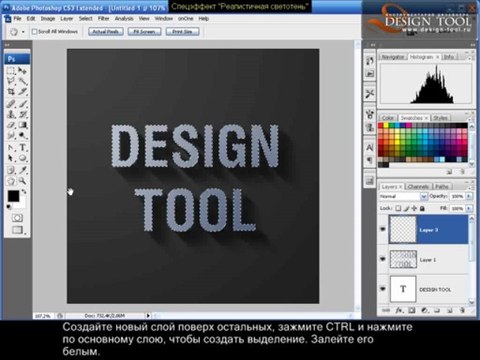Select the Eyedropper tool

(22, 170)
